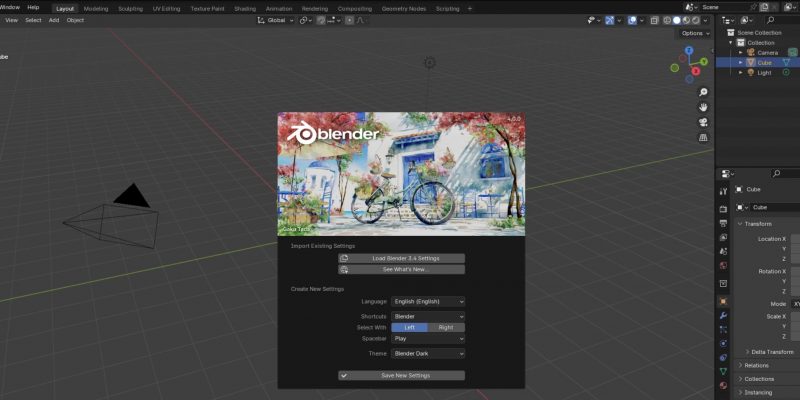Click Save New Settings button
This screenshot has width=800, height=400.
click(x=402, y=376)
